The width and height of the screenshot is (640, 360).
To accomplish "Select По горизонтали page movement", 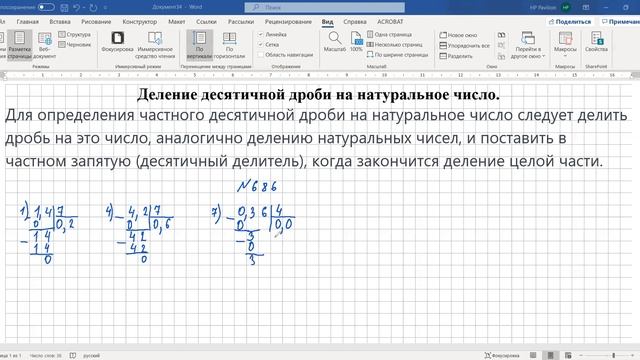I will (229, 45).
